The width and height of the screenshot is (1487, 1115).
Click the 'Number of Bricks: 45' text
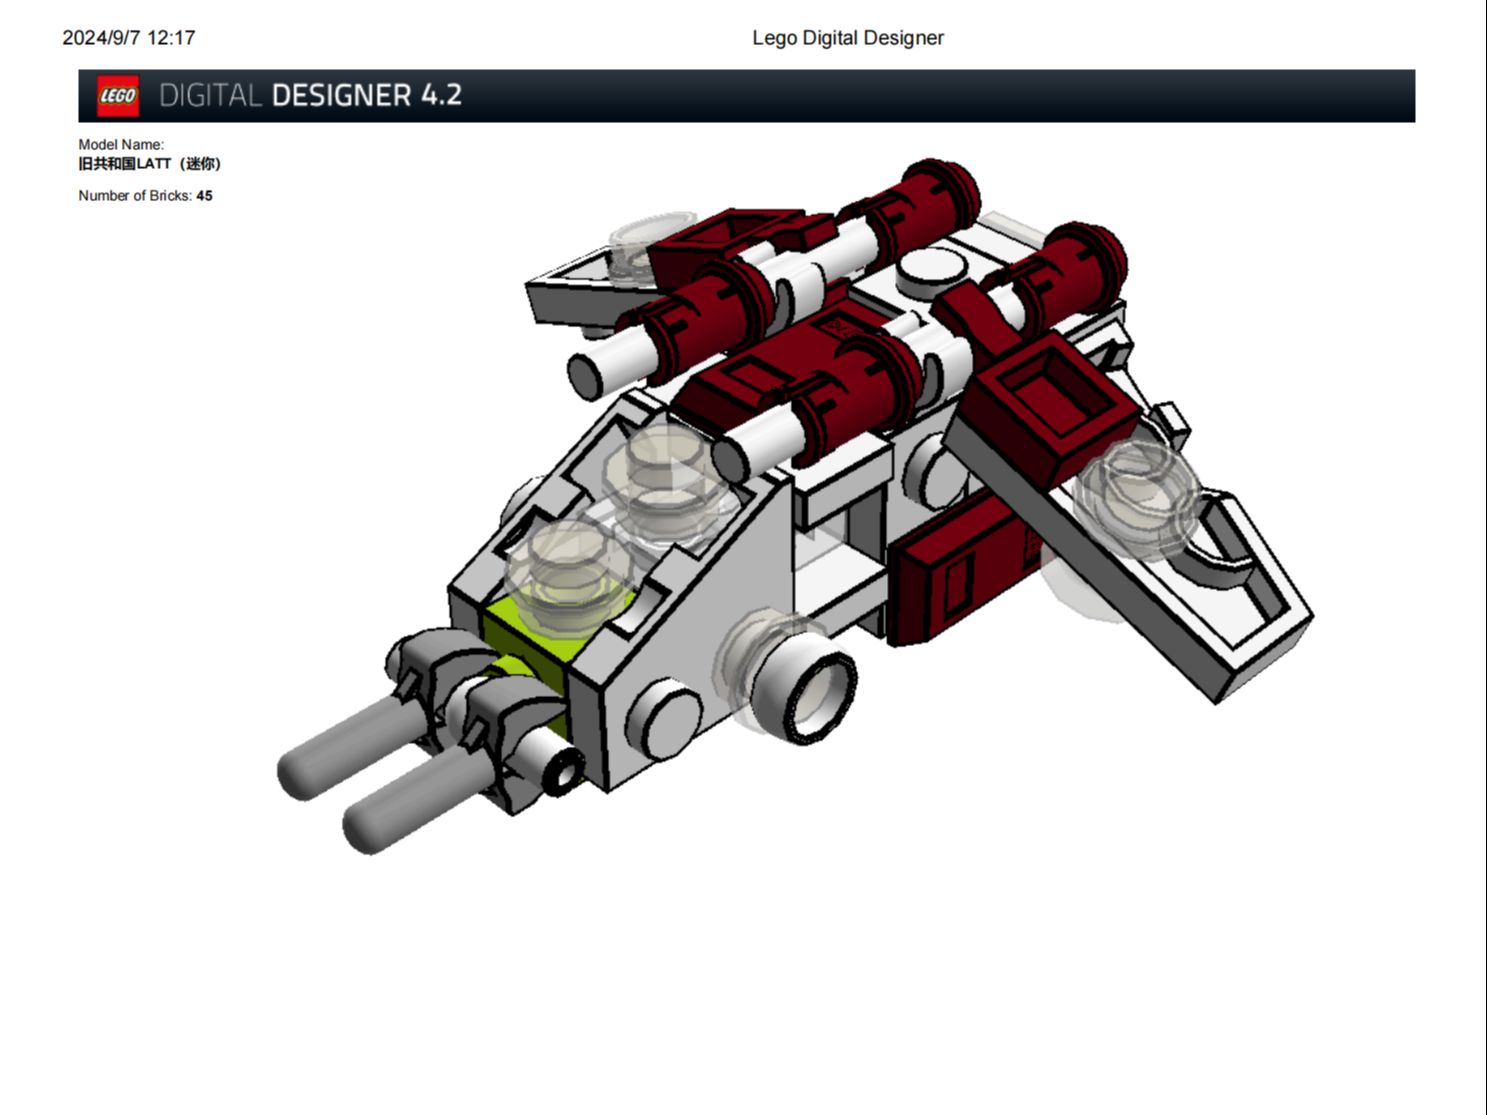pyautogui.click(x=145, y=196)
